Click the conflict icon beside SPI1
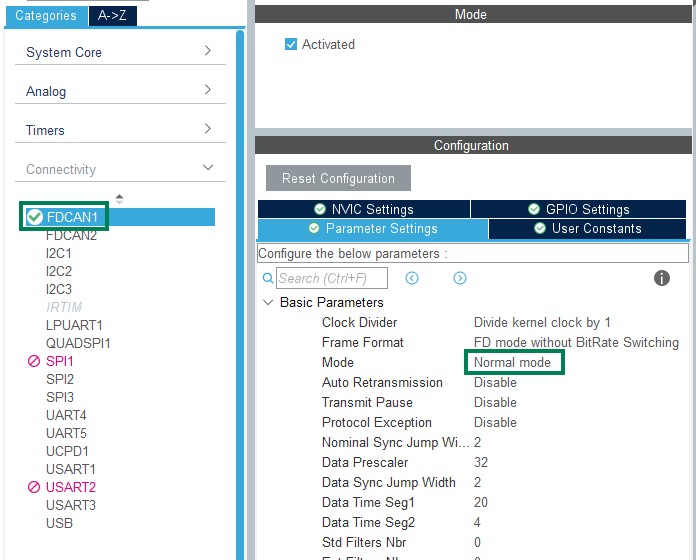The image size is (696, 560). click(x=34, y=361)
